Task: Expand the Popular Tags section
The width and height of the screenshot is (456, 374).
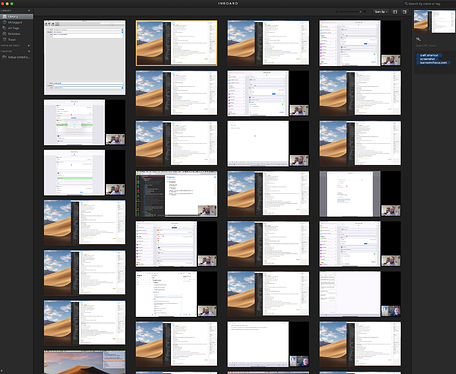Action: pos(29,45)
